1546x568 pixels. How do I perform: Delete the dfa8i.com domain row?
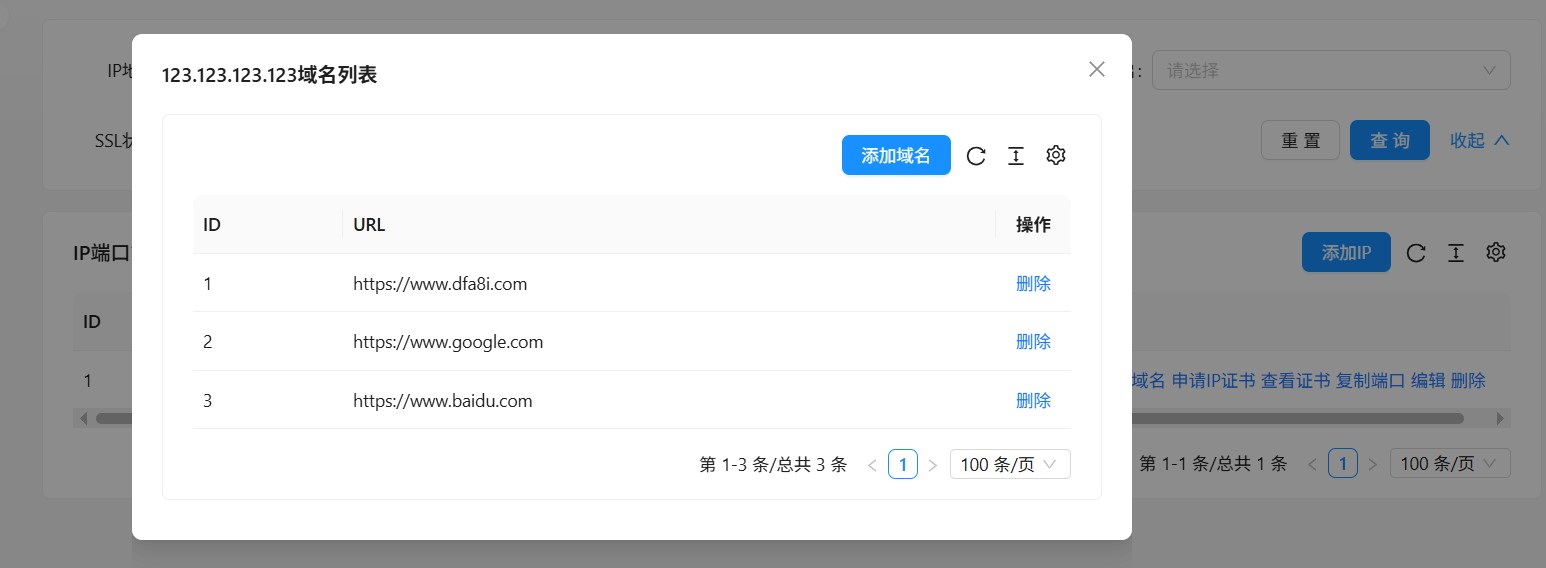[x=1033, y=284]
